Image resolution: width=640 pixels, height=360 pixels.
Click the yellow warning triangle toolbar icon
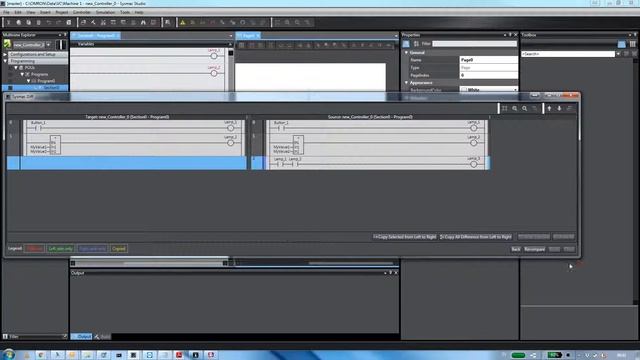click(182, 22)
